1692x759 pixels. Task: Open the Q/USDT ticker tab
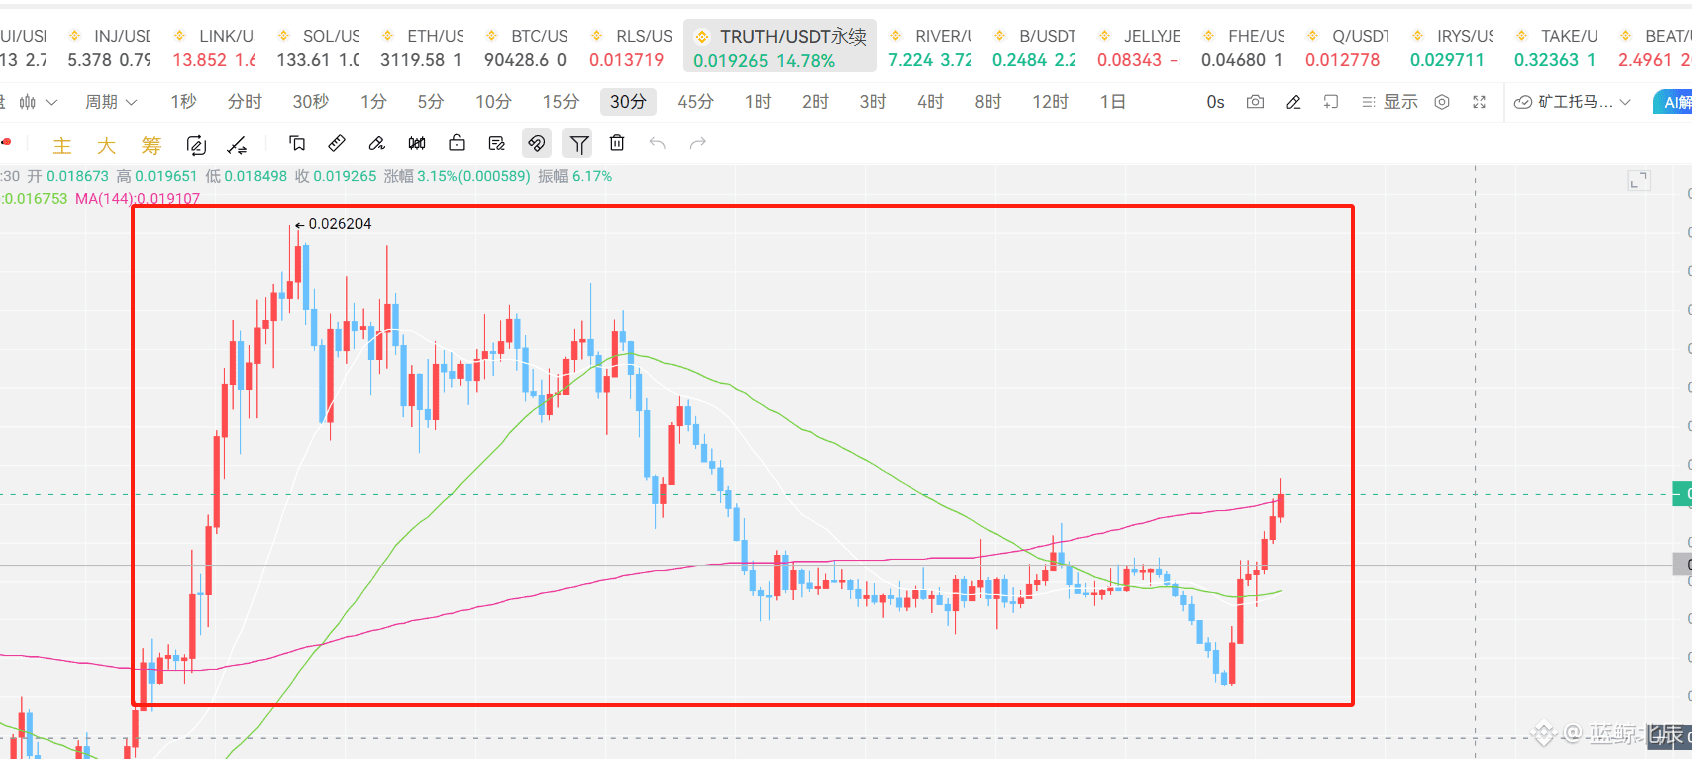point(1347,48)
